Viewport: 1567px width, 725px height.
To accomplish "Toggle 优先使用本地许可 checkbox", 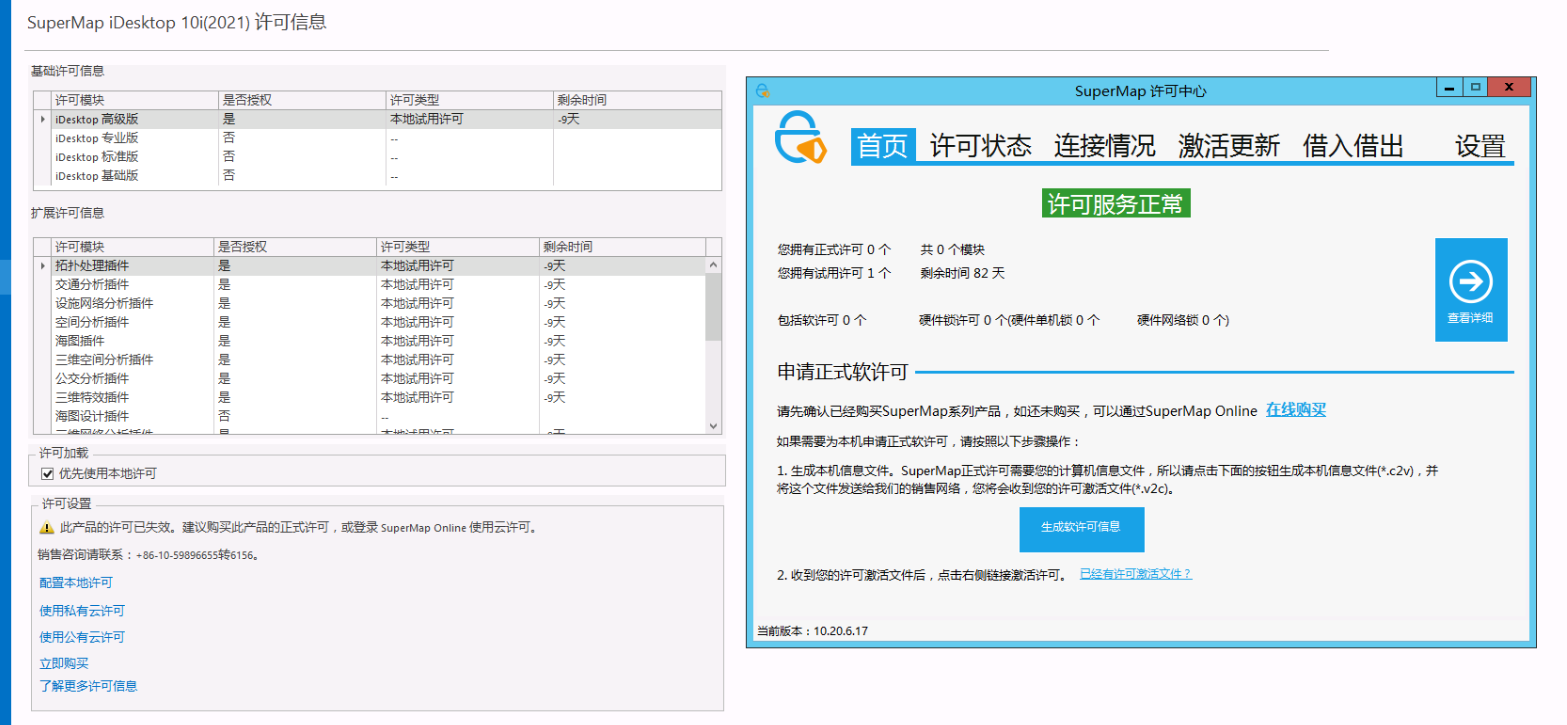I will (46, 474).
